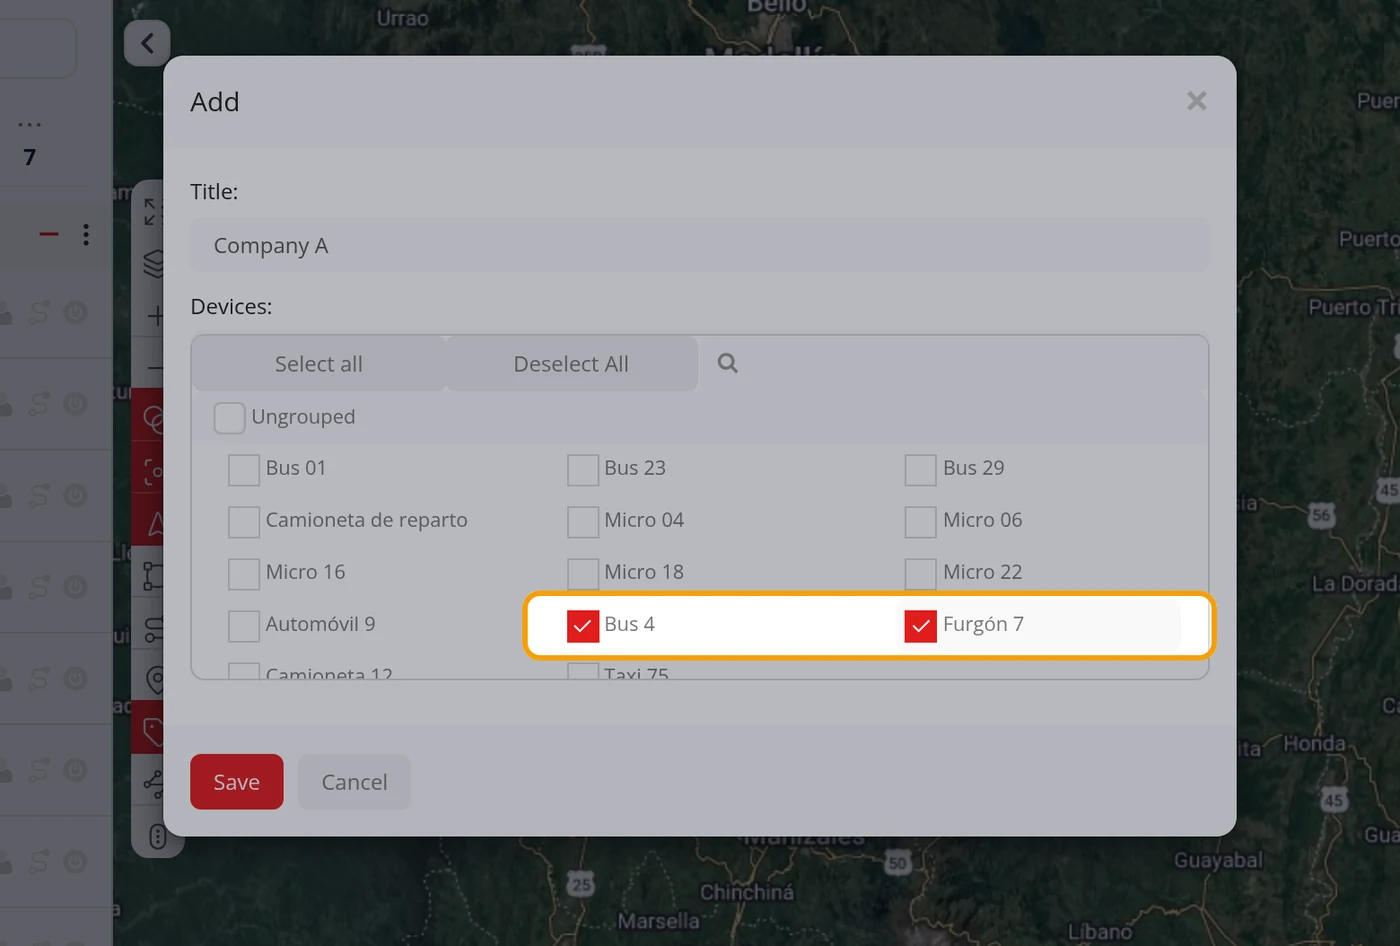Check the Bus 01 checkbox
Screen dimensions: 1400x946
pyautogui.click(x=244, y=469)
